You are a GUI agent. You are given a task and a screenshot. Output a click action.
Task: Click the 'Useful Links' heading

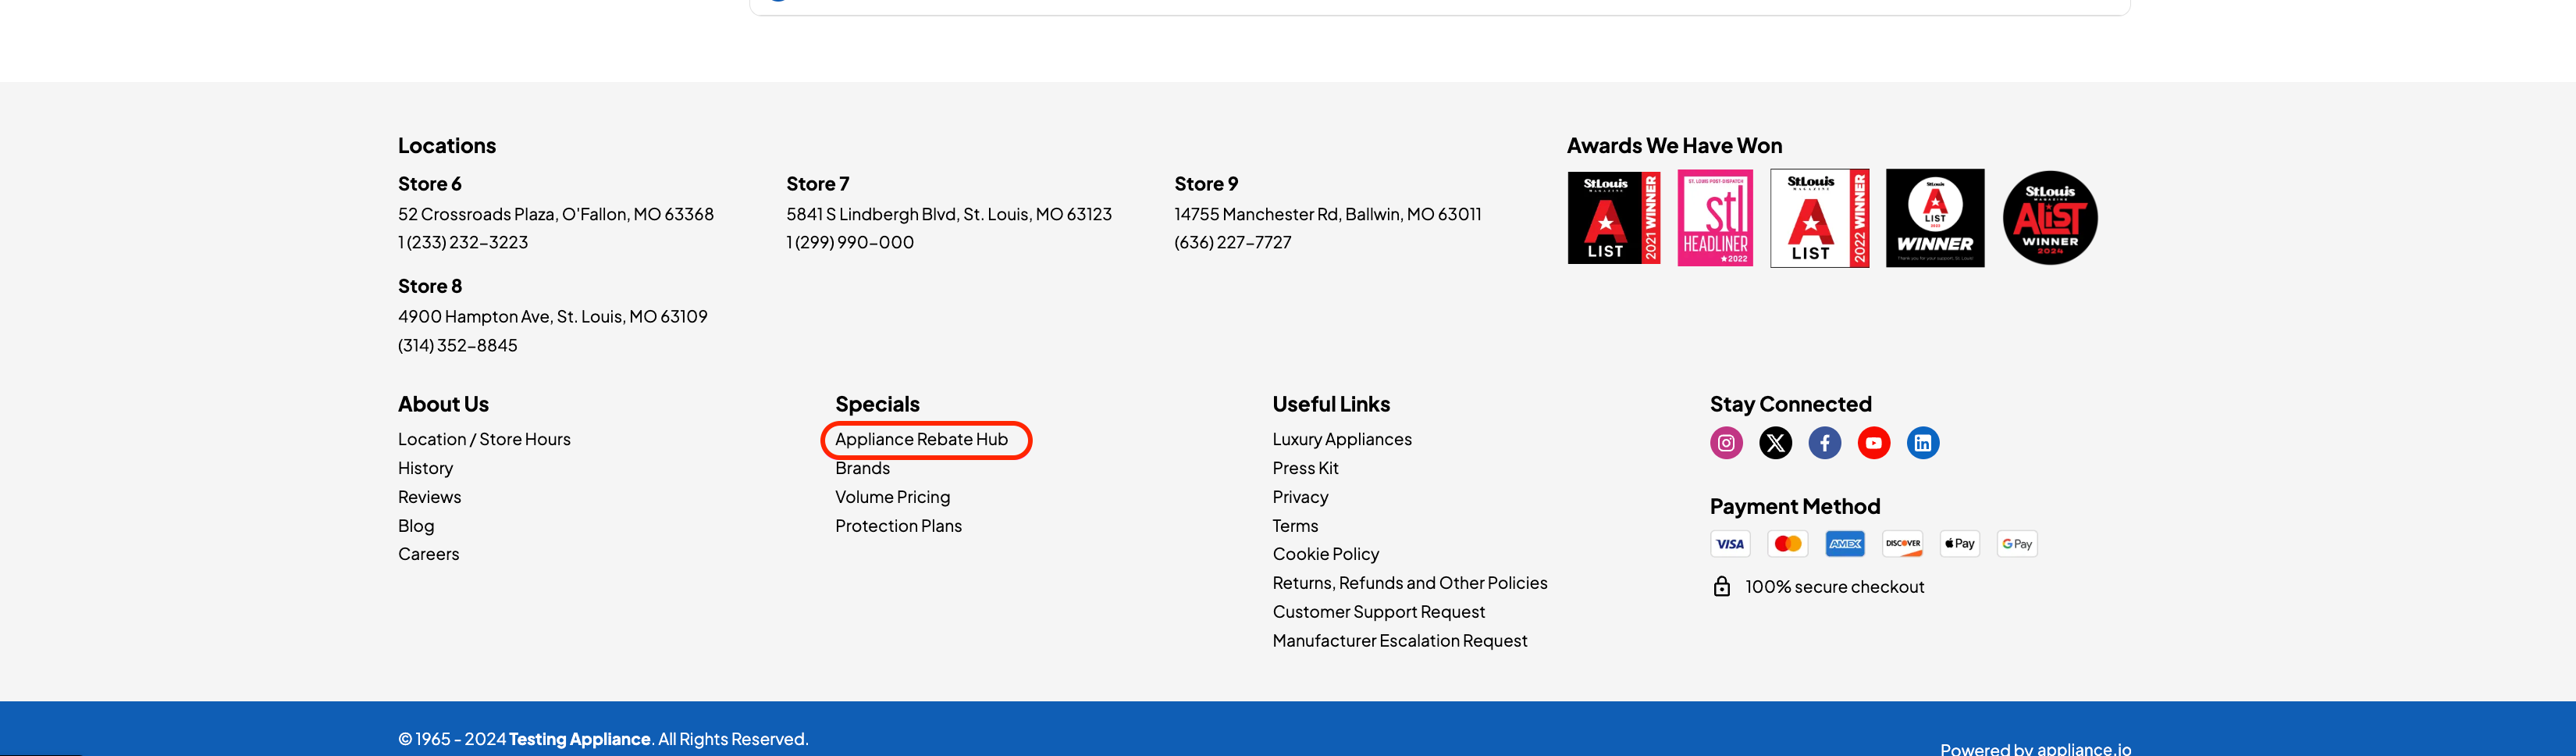pyautogui.click(x=1331, y=404)
